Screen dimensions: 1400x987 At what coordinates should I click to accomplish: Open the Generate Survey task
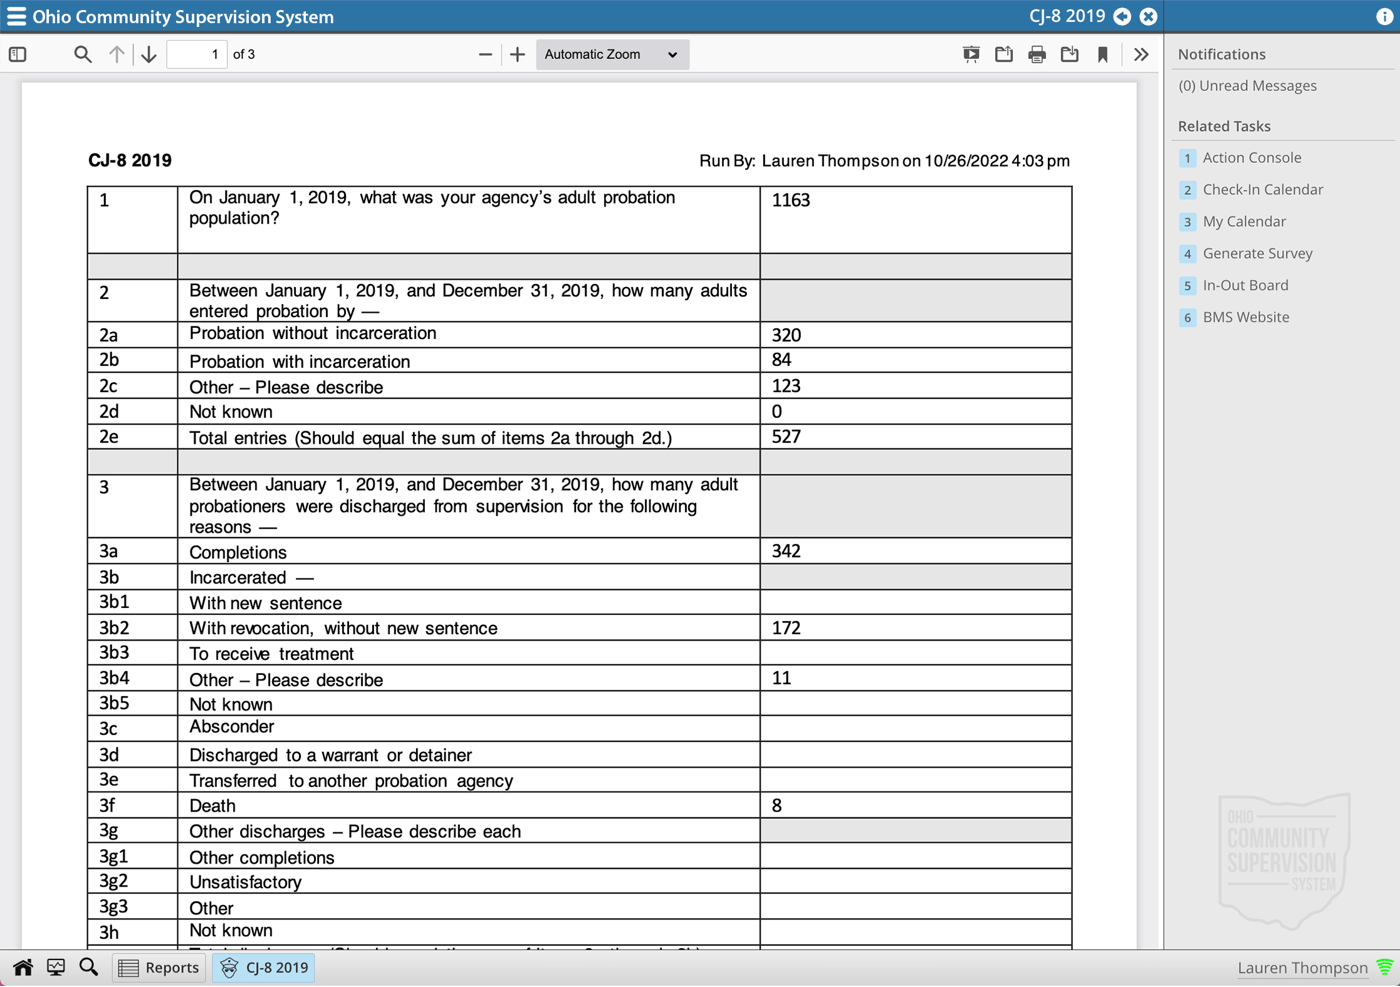(x=1257, y=253)
